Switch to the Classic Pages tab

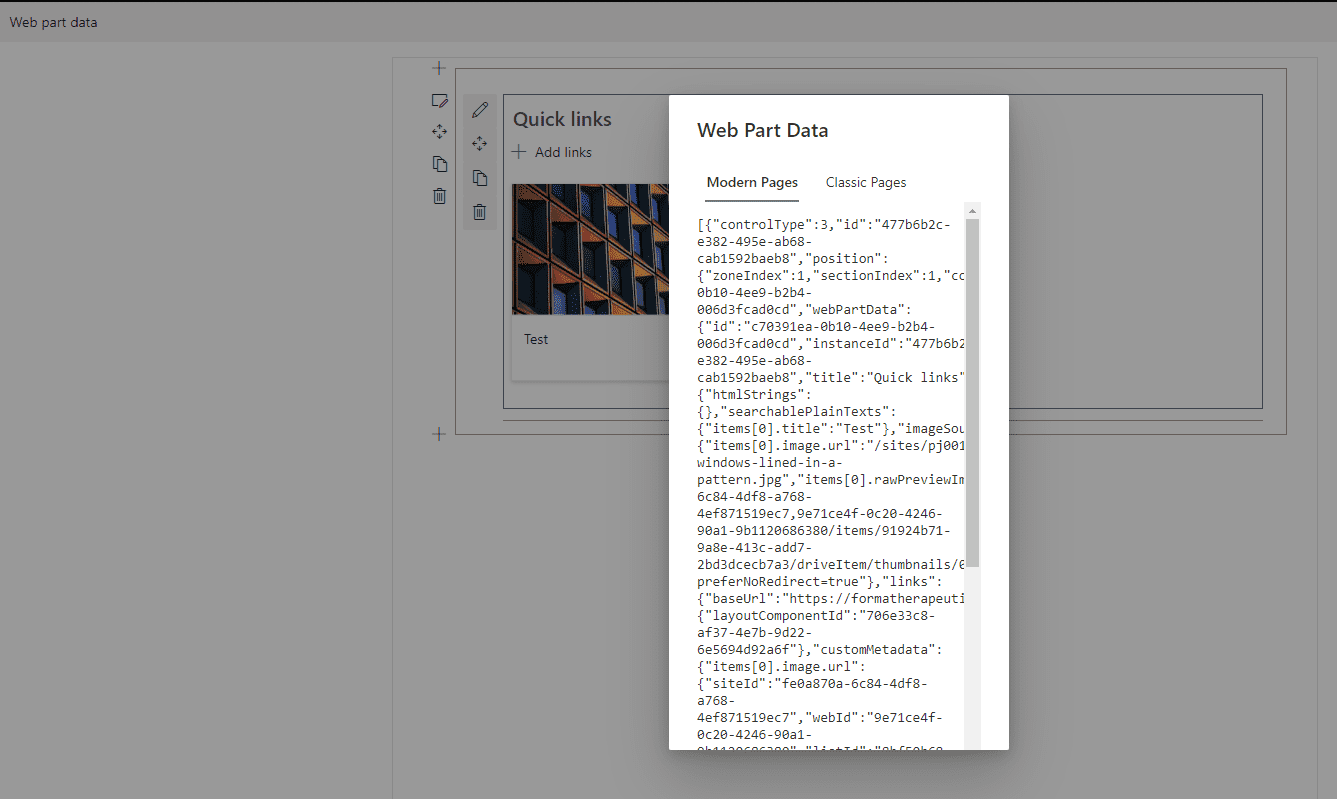pyautogui.click(x=866, y=183)
